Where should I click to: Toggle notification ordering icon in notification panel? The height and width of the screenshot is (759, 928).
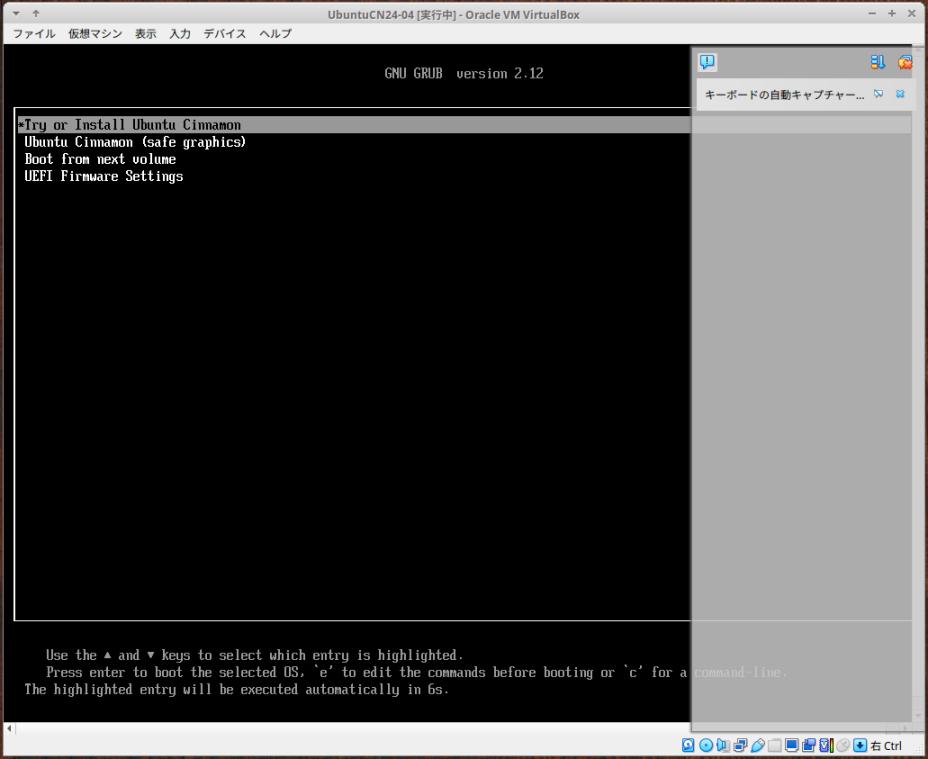tap(877, 62)
